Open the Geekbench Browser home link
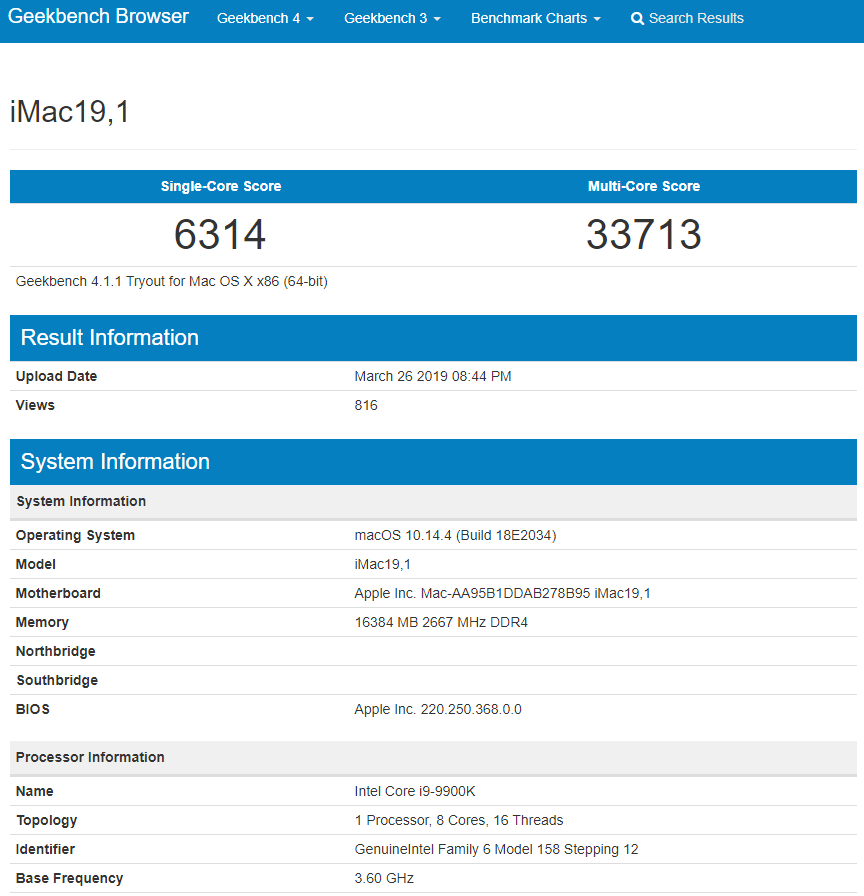864x896 pixels. click(x=98, y=17)
